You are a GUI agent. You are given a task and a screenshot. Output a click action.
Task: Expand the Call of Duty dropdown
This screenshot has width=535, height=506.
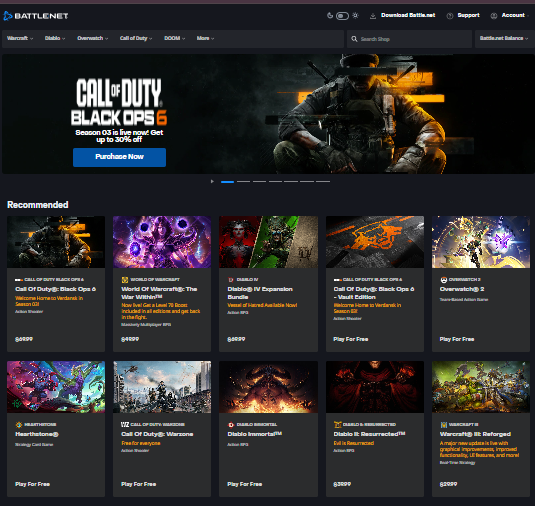point(136,38)
